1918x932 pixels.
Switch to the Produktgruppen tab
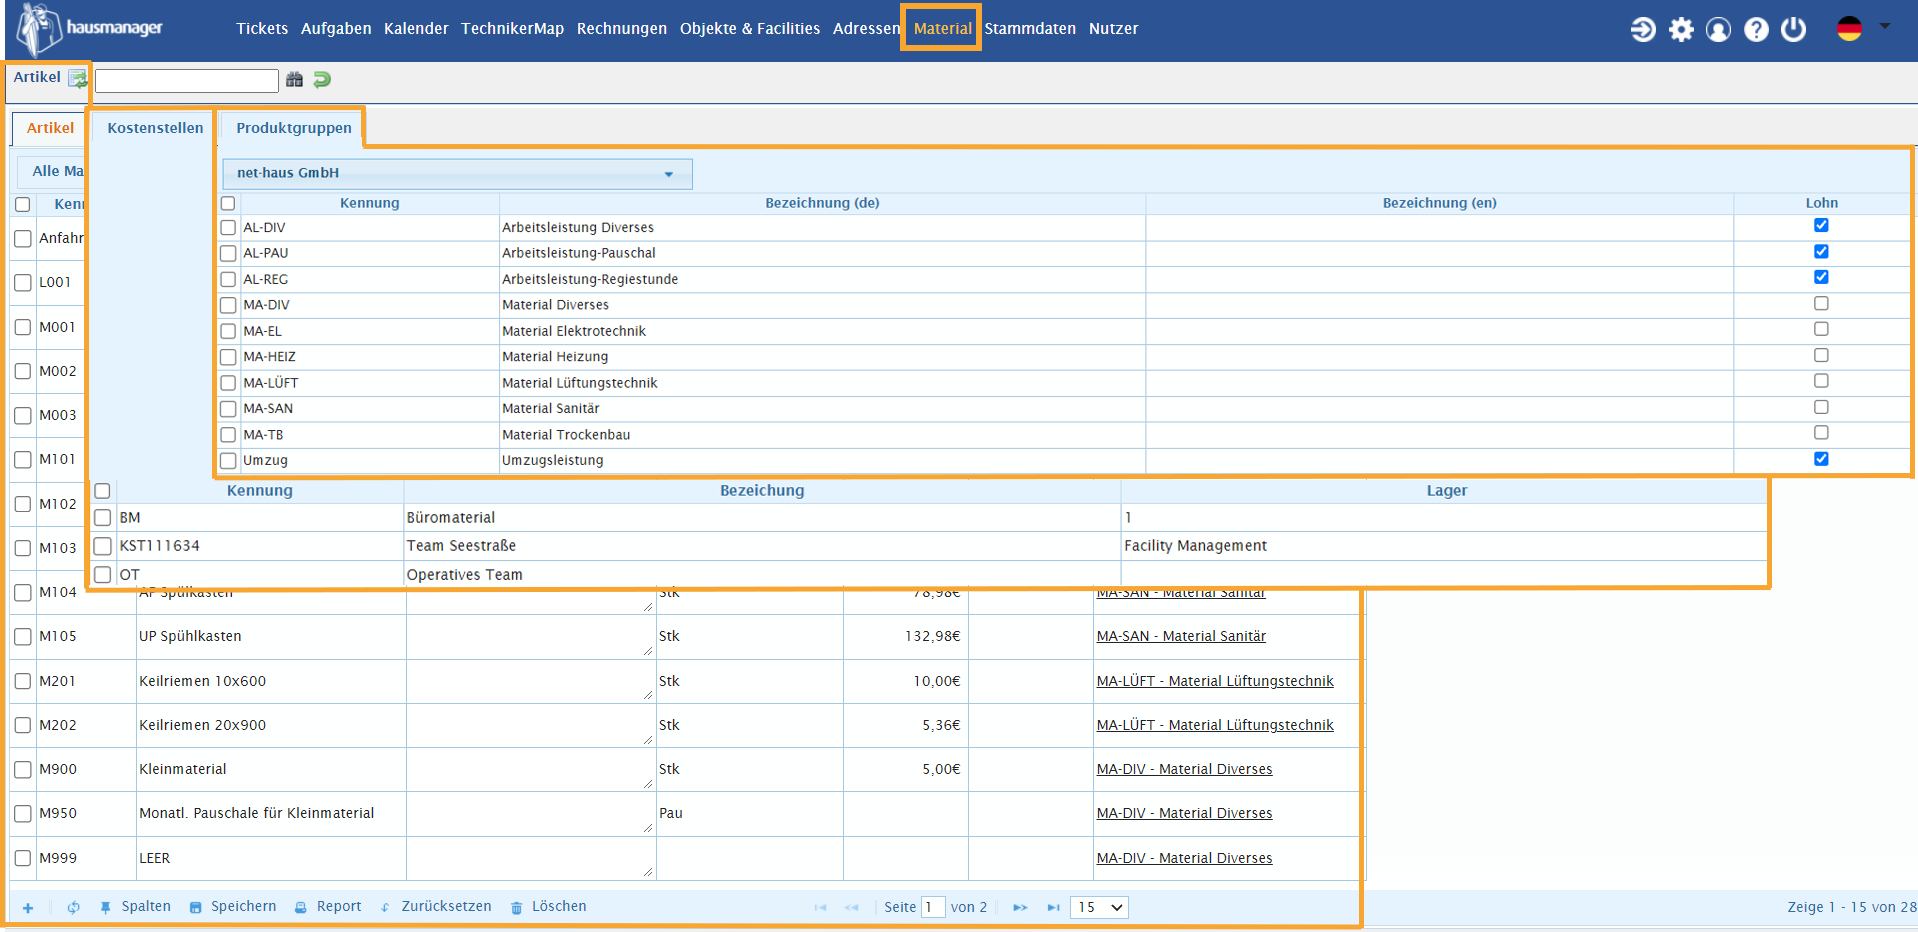pos(293,128)
